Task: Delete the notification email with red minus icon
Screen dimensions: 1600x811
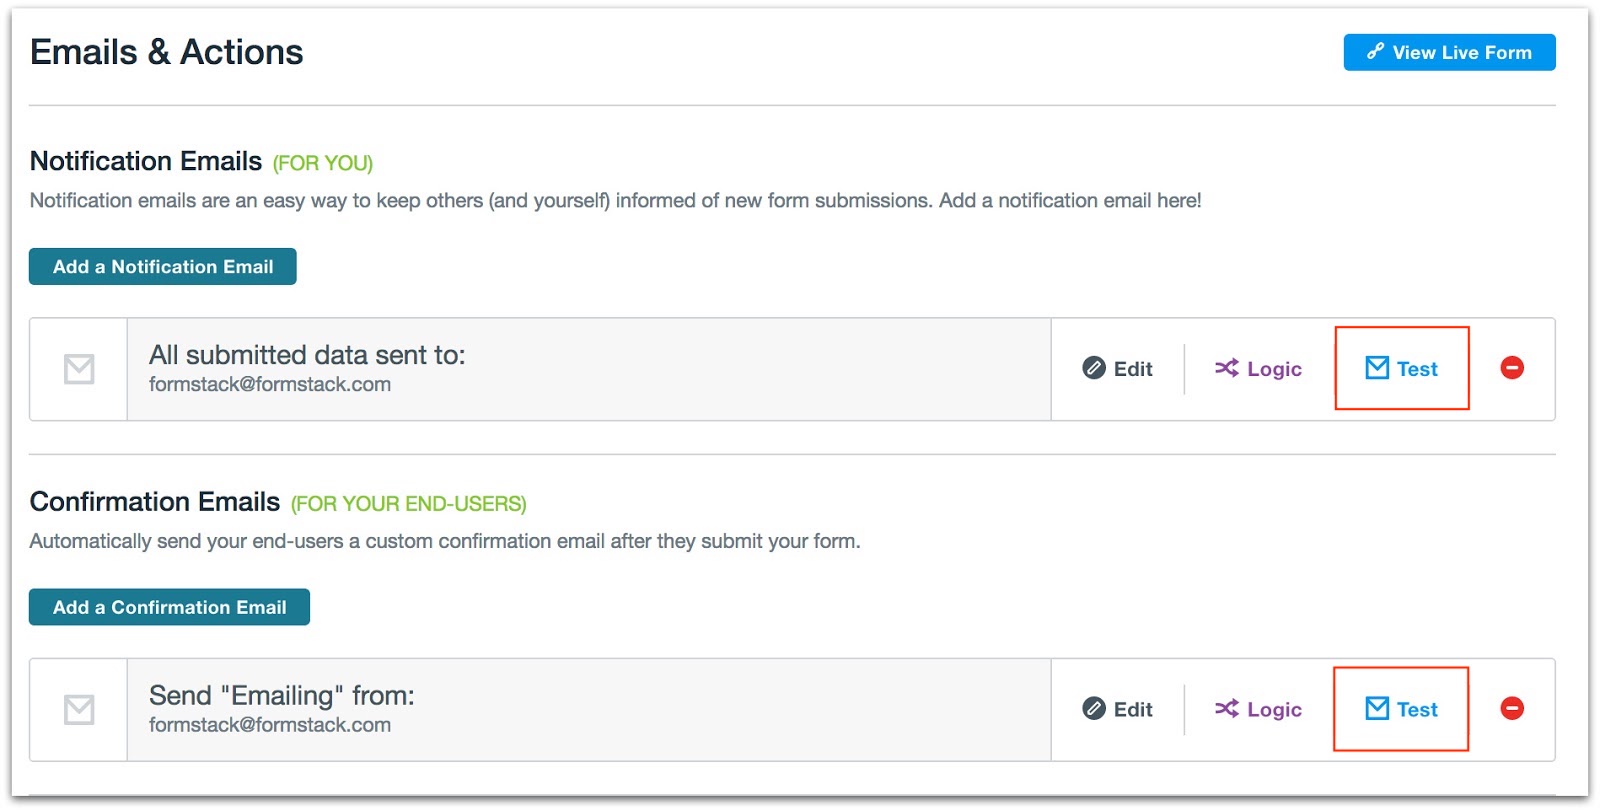Action: (x=1512, y=368)
